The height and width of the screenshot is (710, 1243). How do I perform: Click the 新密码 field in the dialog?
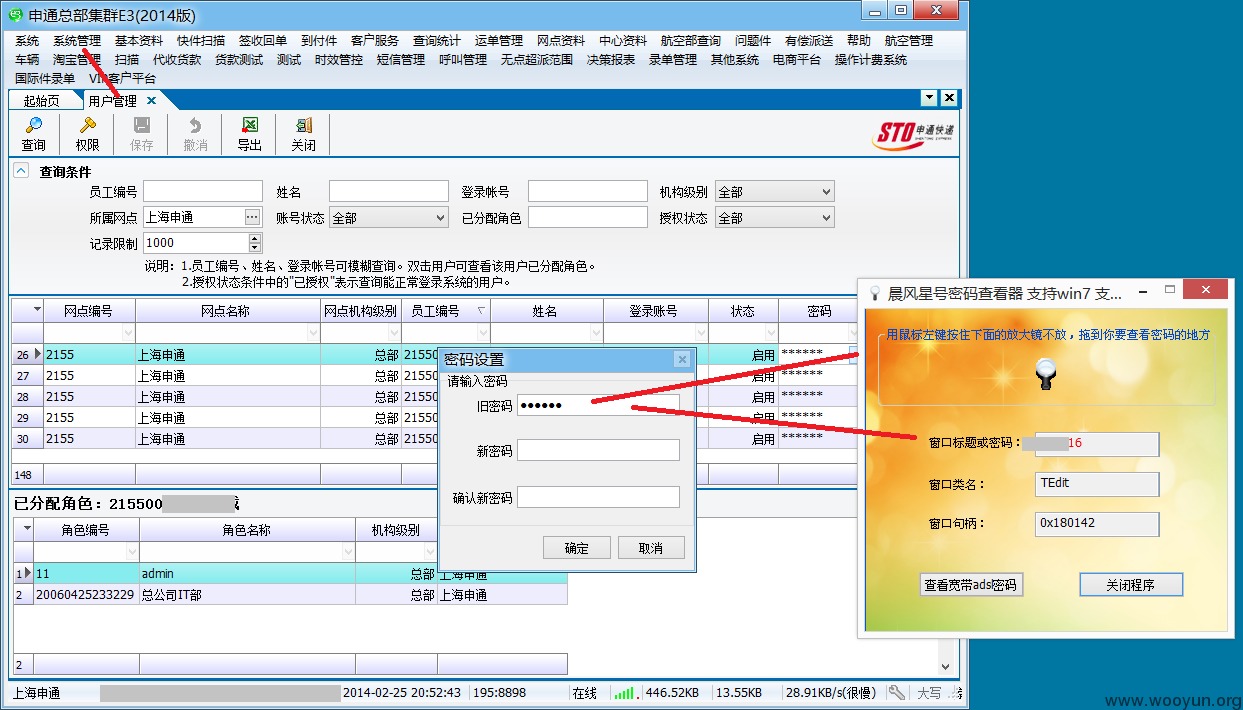(x=598, y=451)
